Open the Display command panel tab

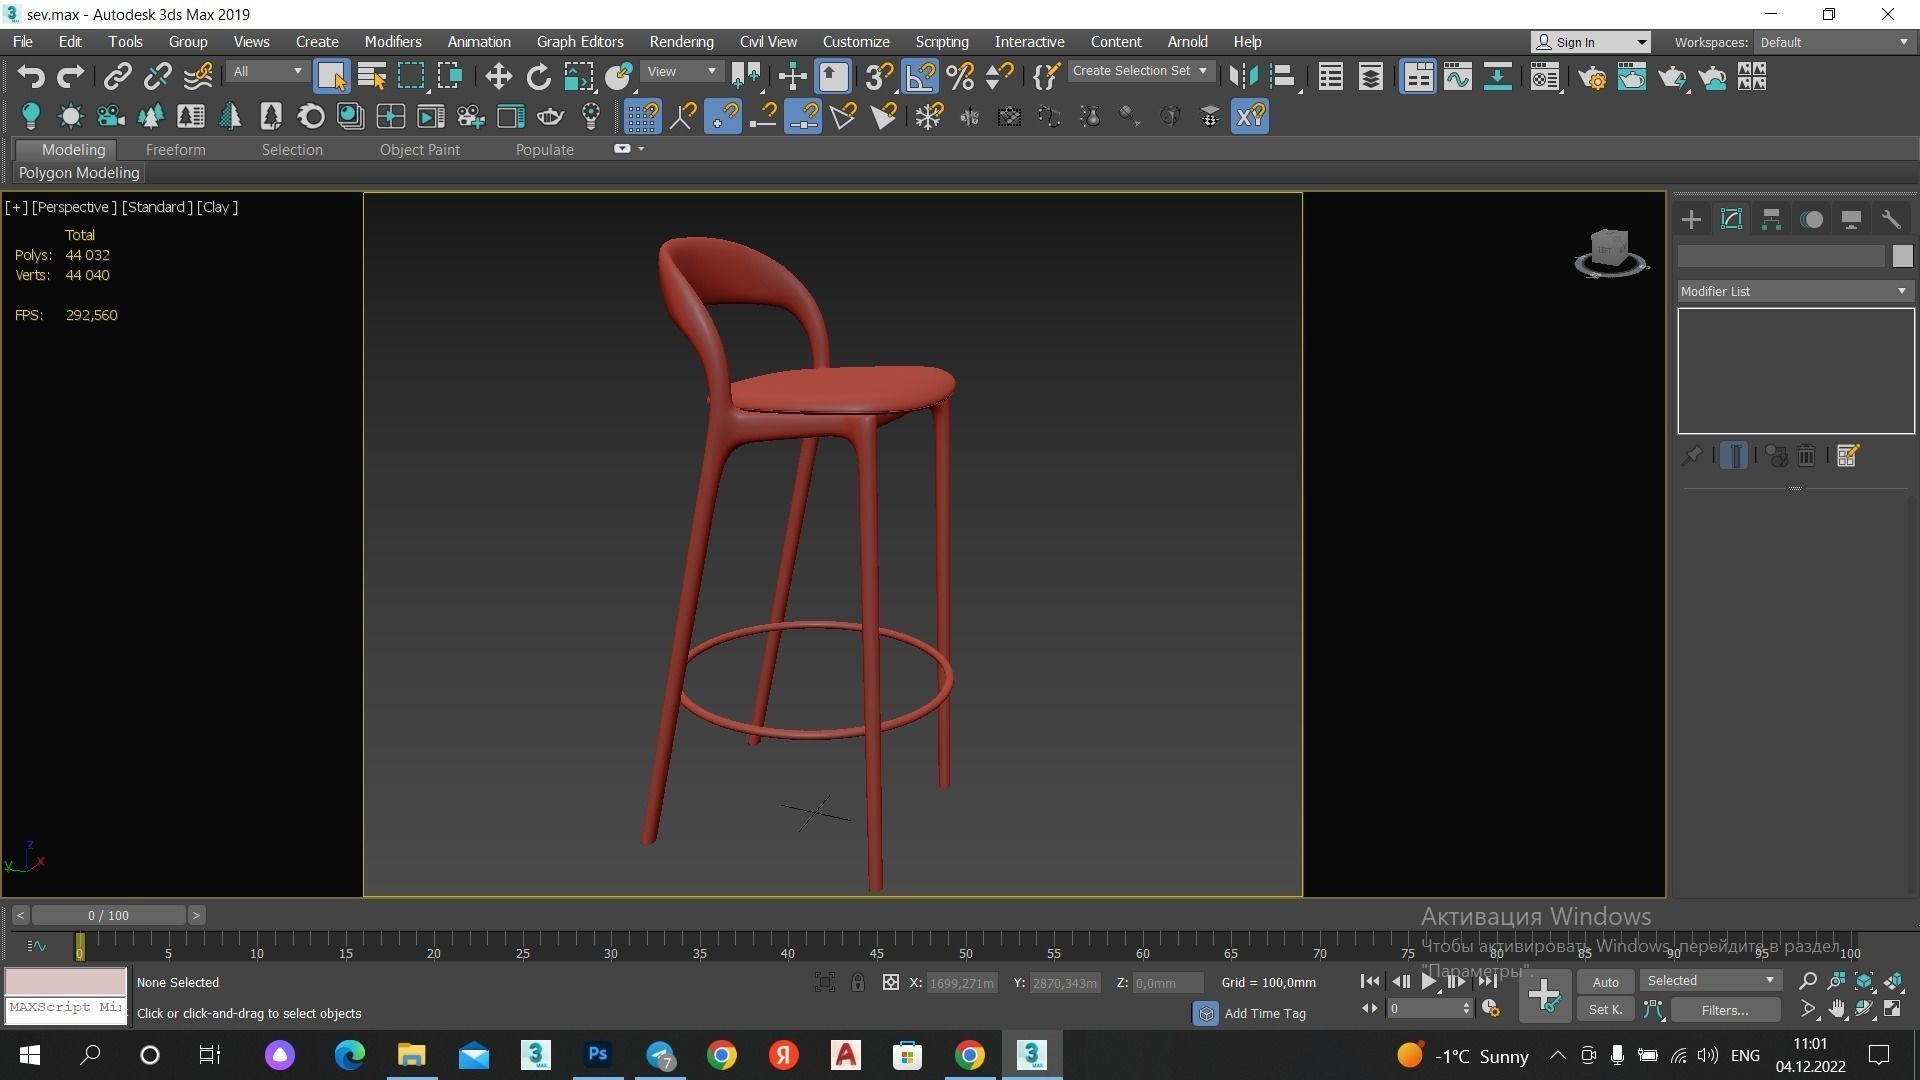(x=1851, y=220)
